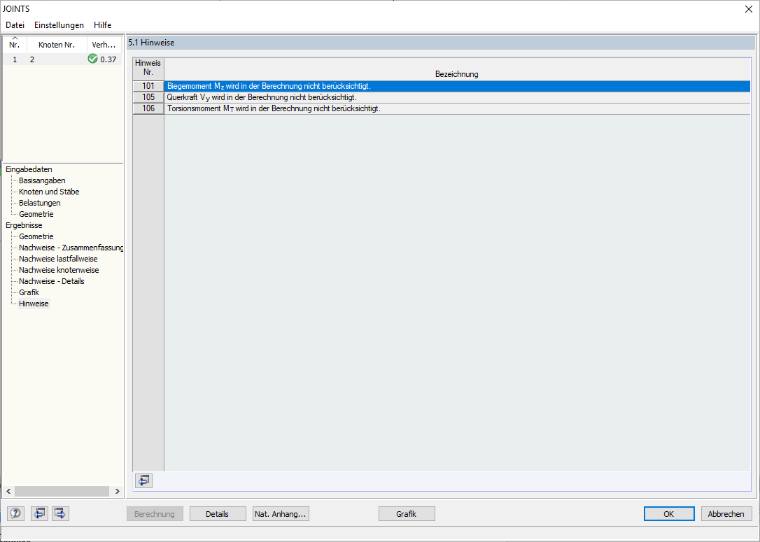
Task: Open the Hilfe menu
Action: pos(102,25)
